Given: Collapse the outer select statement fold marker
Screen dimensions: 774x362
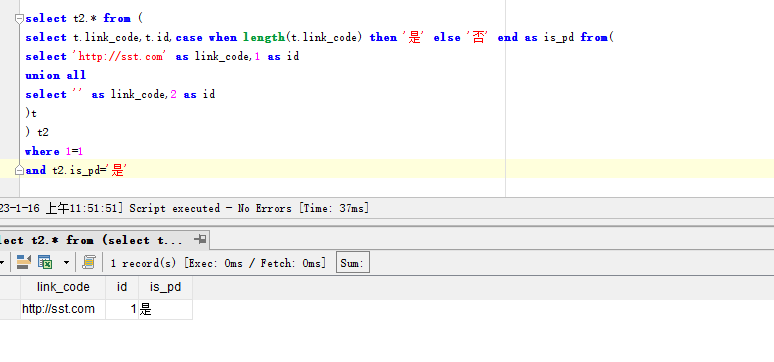Looking at the screenshot, I should point(19,19).
